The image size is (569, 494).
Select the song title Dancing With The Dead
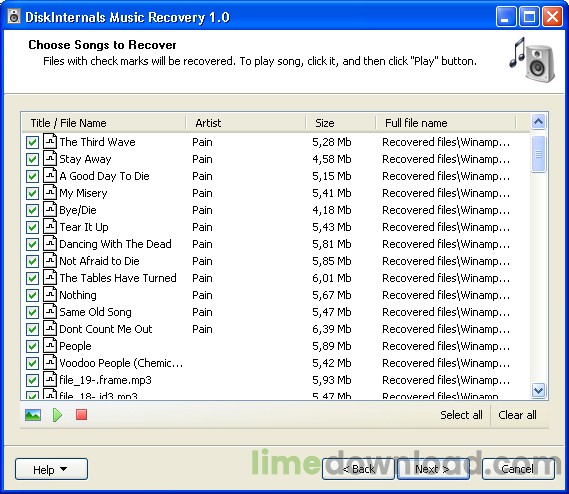click(x=115, y=244)
